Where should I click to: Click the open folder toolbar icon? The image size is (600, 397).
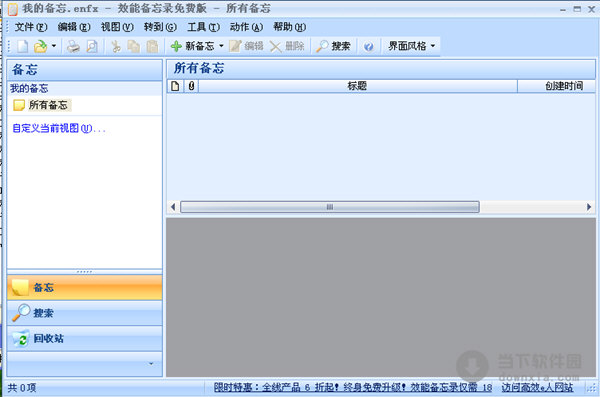[x=40, y=46]
